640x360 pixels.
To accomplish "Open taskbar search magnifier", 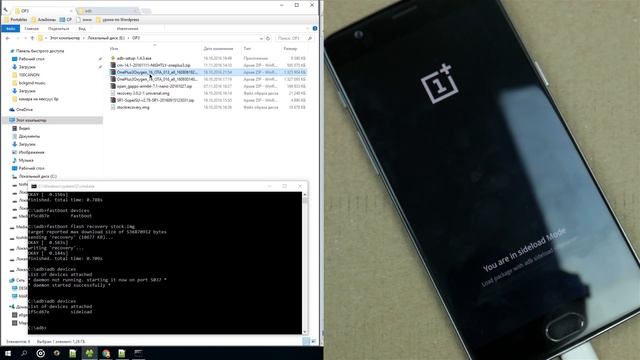I will 24,353.
